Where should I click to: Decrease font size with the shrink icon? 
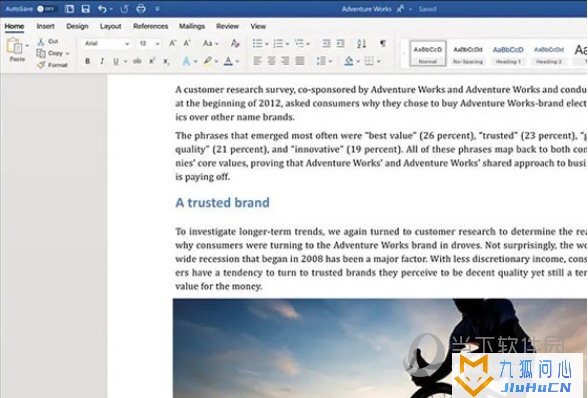coord(187,44)
